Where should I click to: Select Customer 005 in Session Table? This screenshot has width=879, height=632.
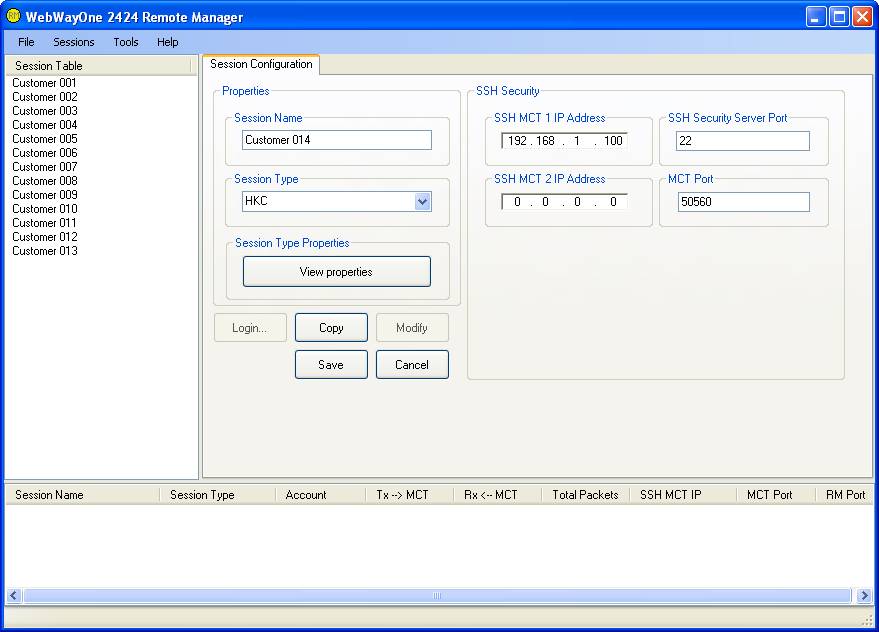45,139
